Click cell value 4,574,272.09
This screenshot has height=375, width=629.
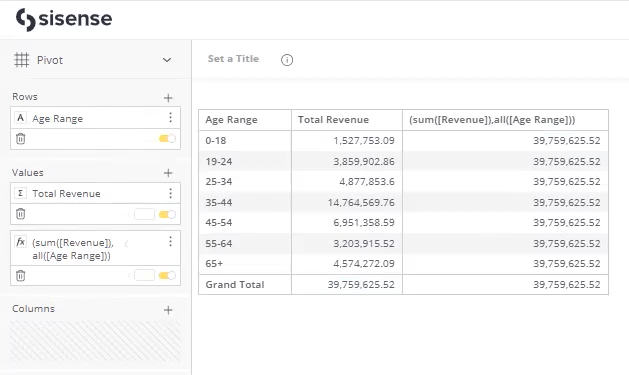pos(364,264)
